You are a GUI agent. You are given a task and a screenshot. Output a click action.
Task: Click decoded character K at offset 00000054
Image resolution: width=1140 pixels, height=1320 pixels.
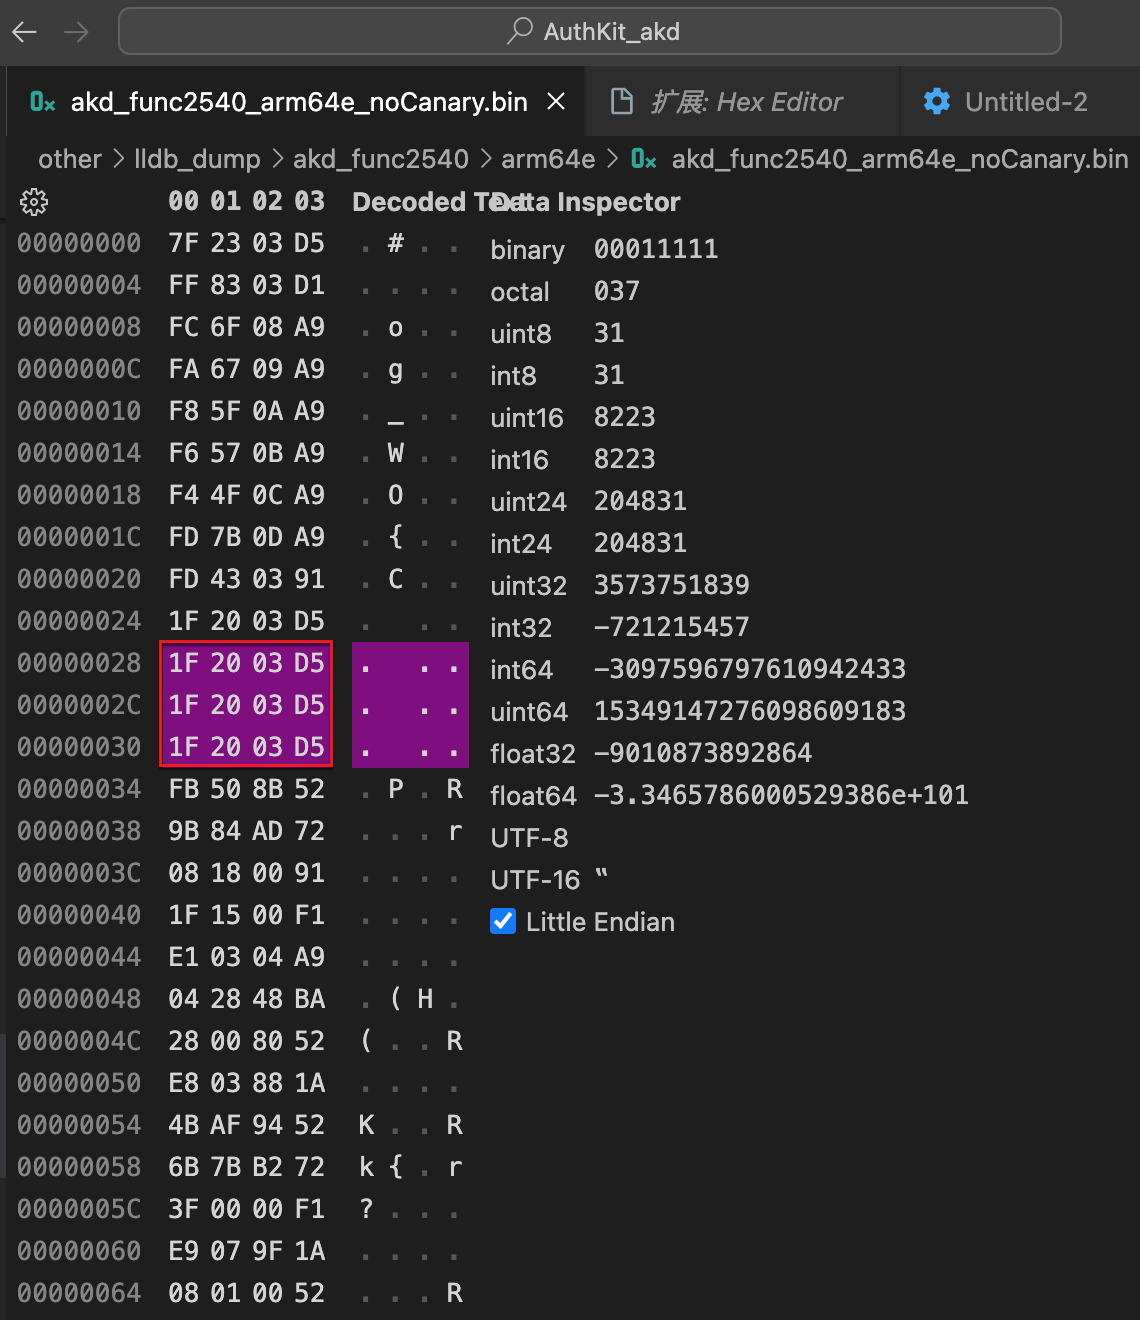pos(367,1125)
